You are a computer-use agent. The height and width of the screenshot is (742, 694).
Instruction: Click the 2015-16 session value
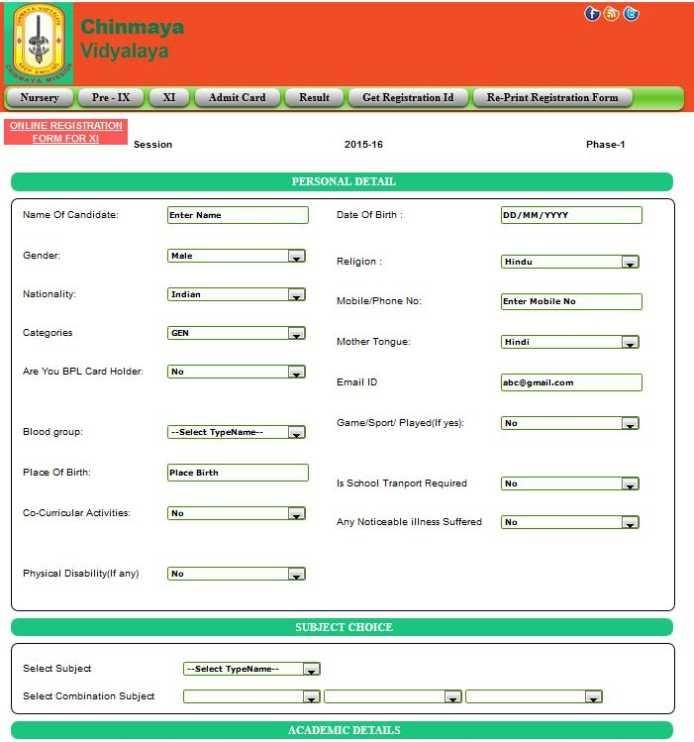tap(363, 145)
